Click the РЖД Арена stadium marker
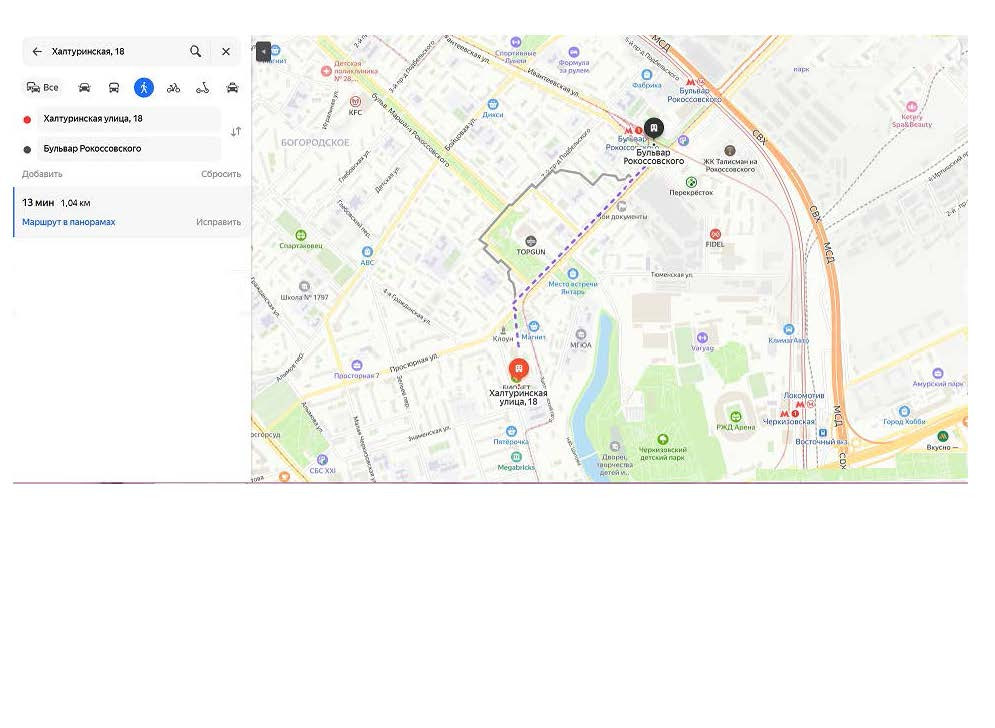Image resolution: width=995 pixels, height=728 pixels. point(735,417)
